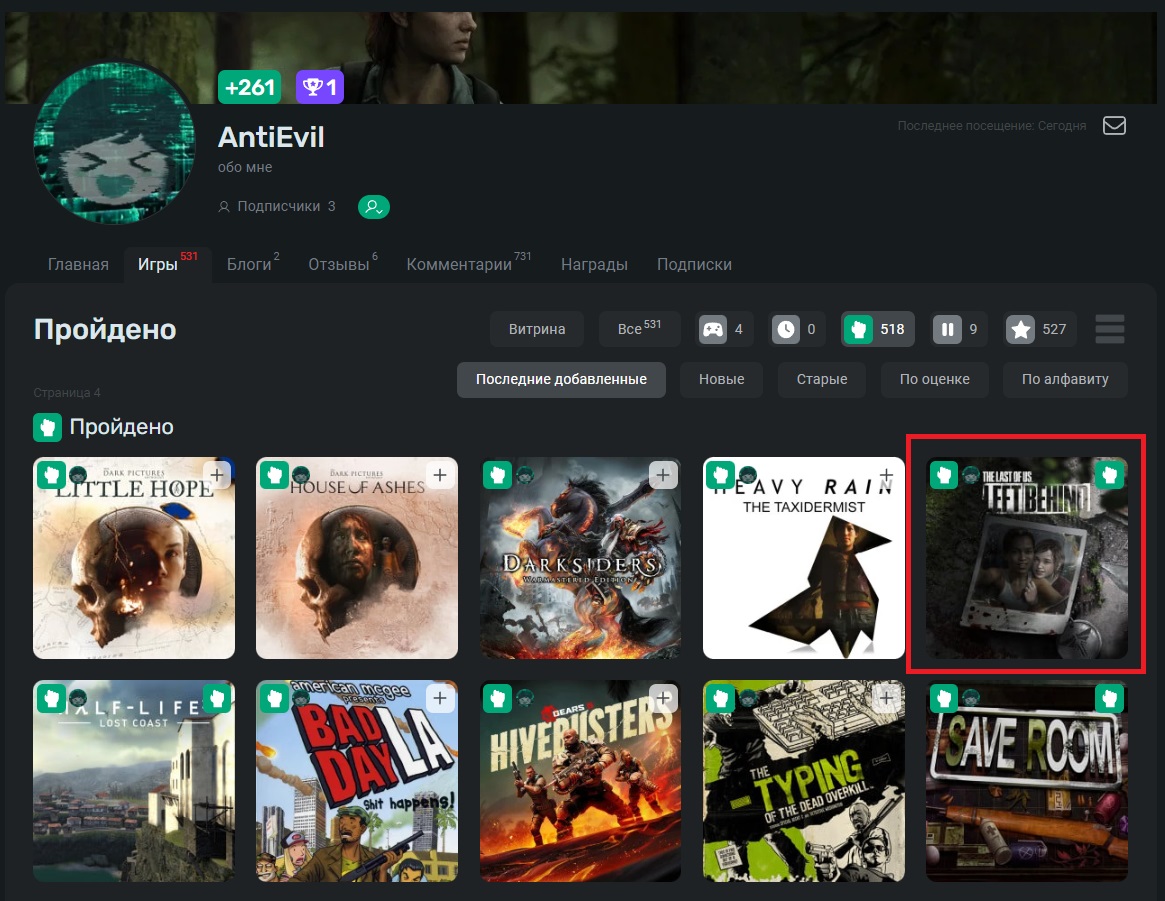Open The Last of Us Left Behind card
1165x901 pixels.
[1027, 558]
